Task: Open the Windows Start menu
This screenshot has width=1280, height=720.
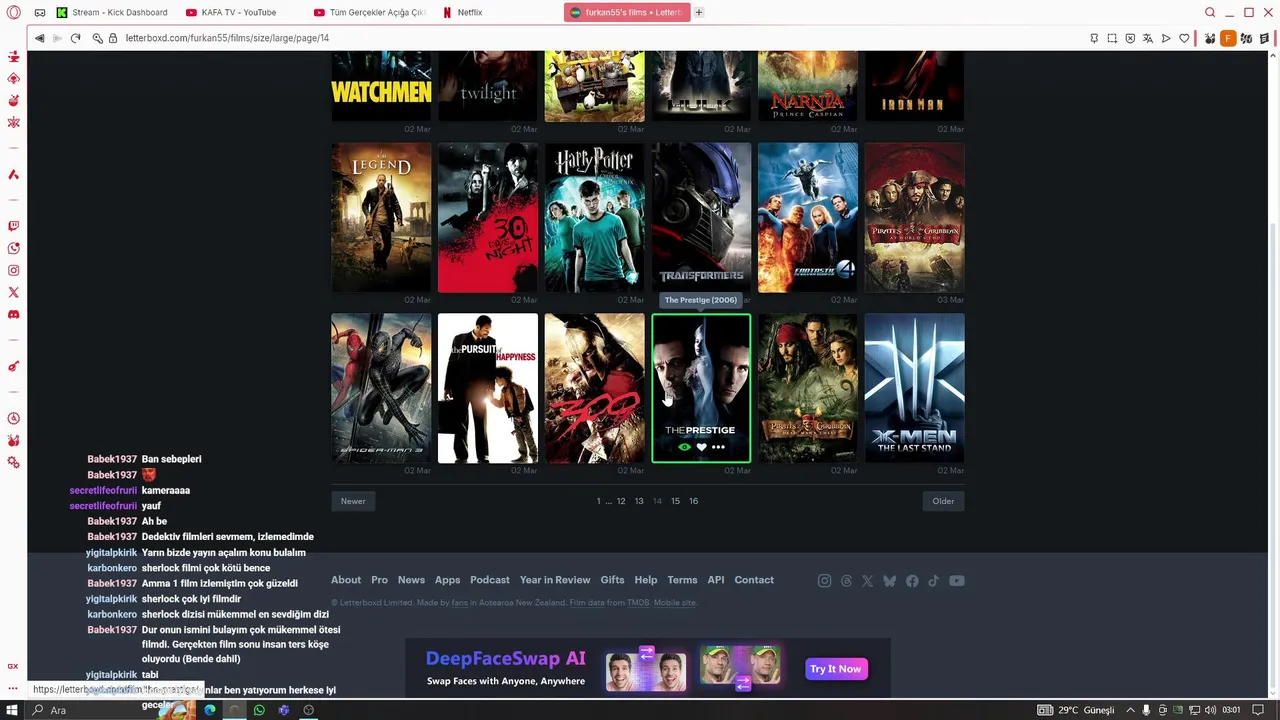Action: tap(13, 710)
